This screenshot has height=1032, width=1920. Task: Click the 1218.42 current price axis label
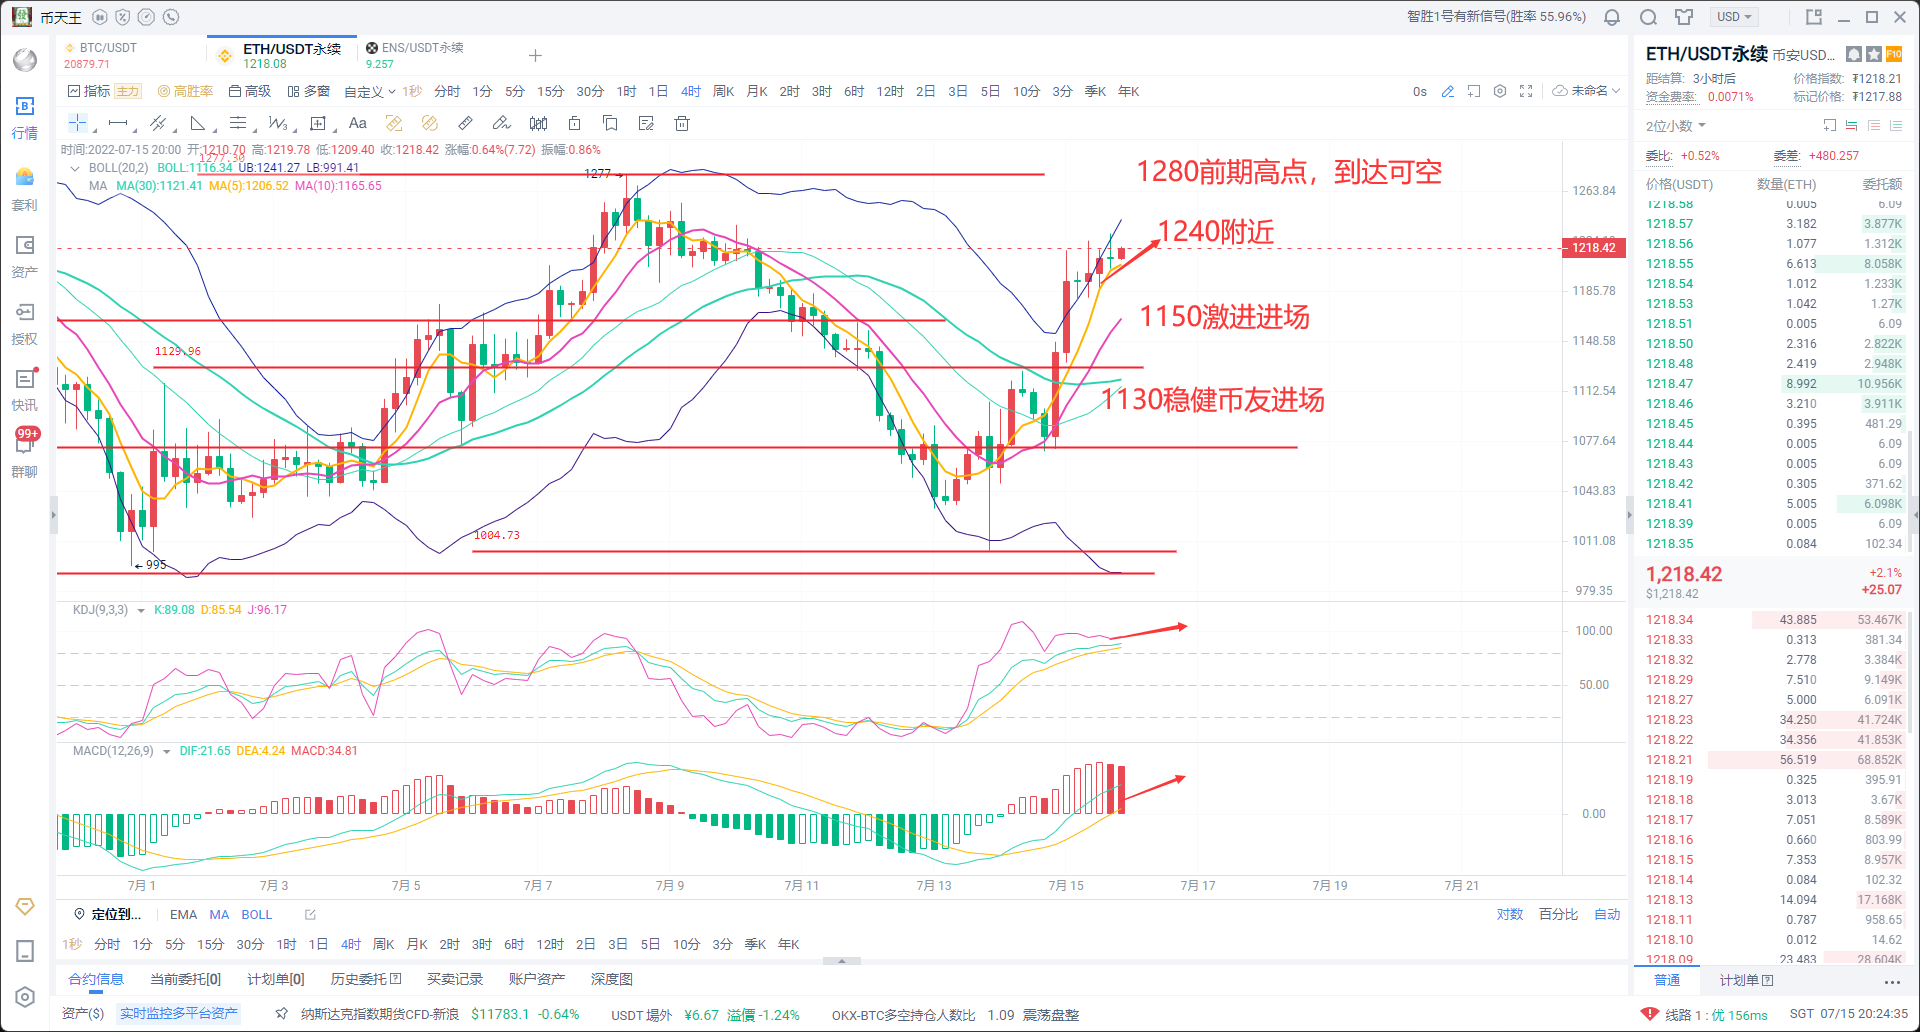[1594, 248]
